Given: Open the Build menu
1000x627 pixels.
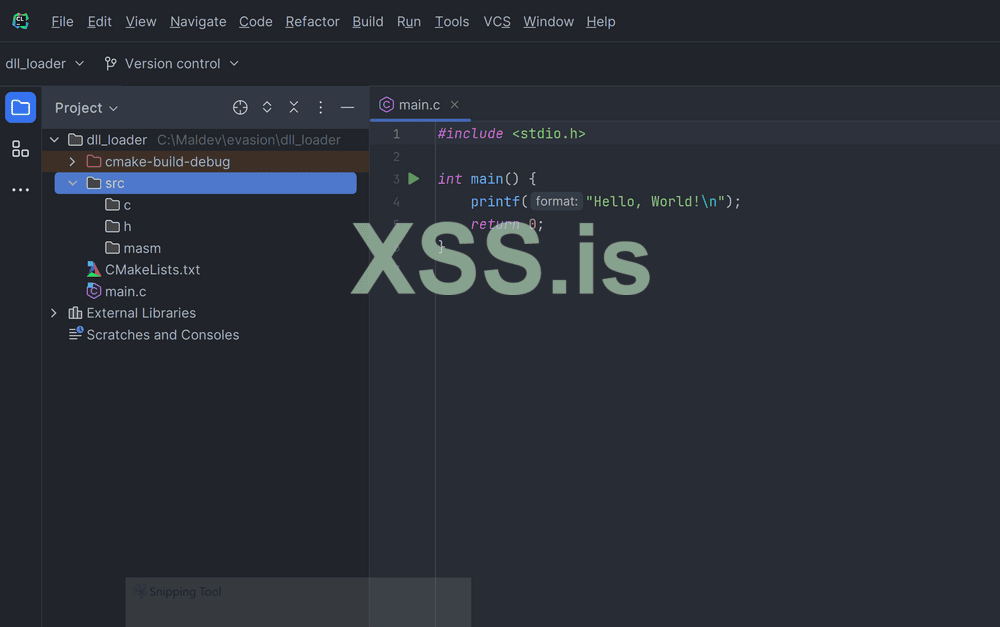Looking at the screenshot, I should tap(368, 22).
